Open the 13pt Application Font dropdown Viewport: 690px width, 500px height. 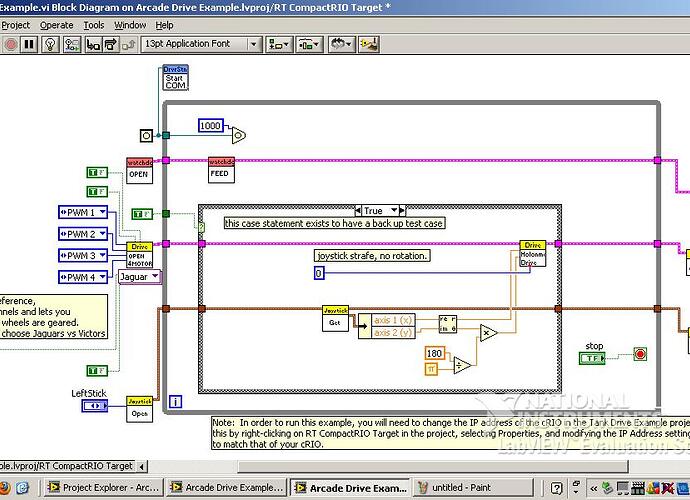[x=201, y=44]
